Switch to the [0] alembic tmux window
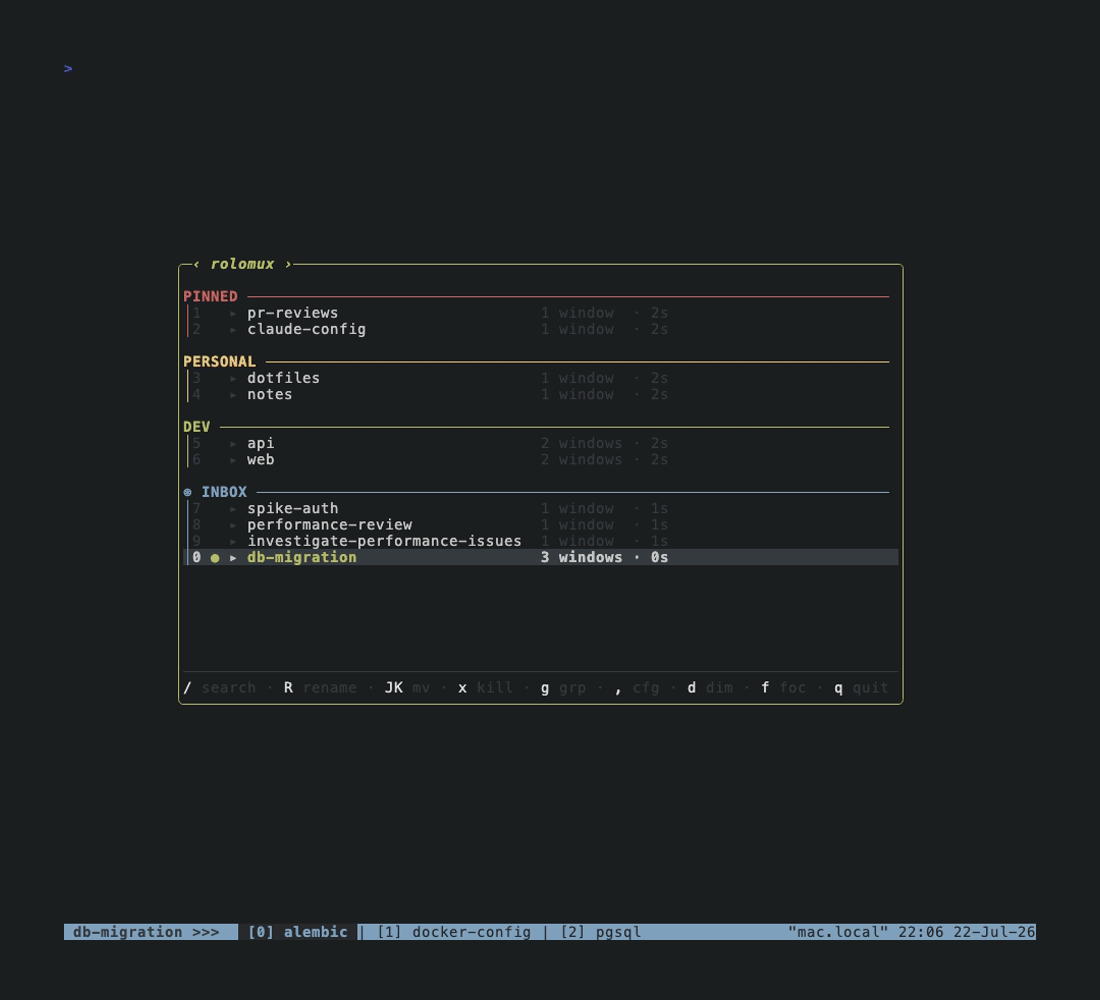 [297, 933]
